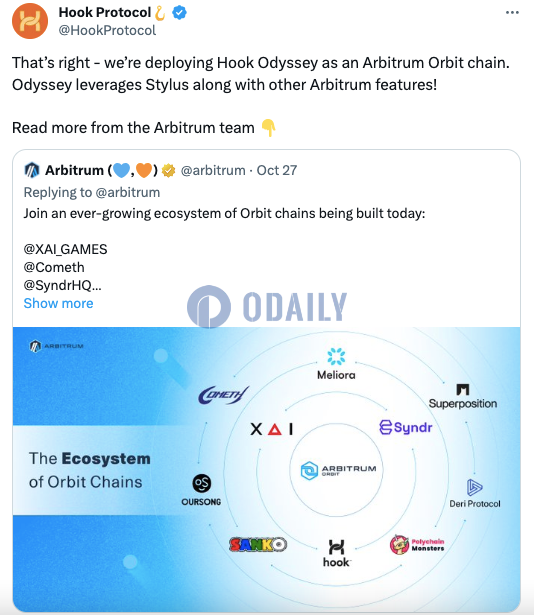Open the tweet's three-dot more options menu
The image size is (534, 615).
pyautogui.click(x=512, y=13)
